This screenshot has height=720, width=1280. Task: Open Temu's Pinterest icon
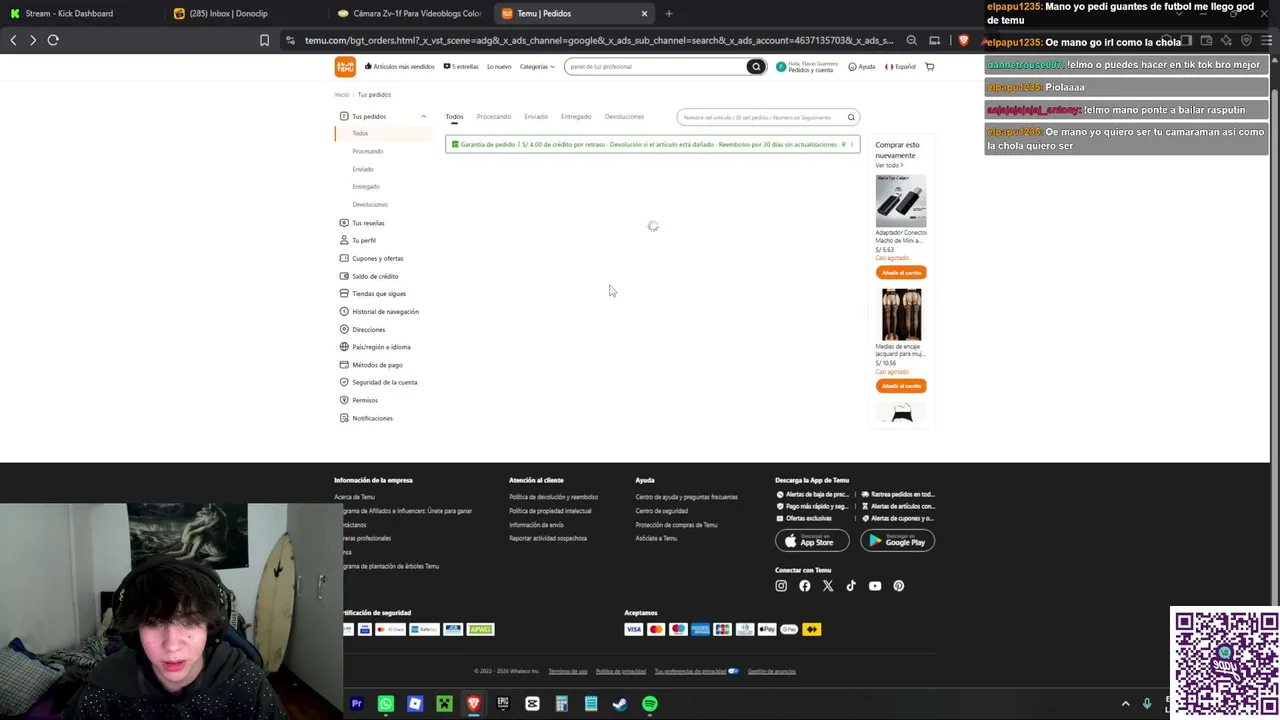[899, 586]
